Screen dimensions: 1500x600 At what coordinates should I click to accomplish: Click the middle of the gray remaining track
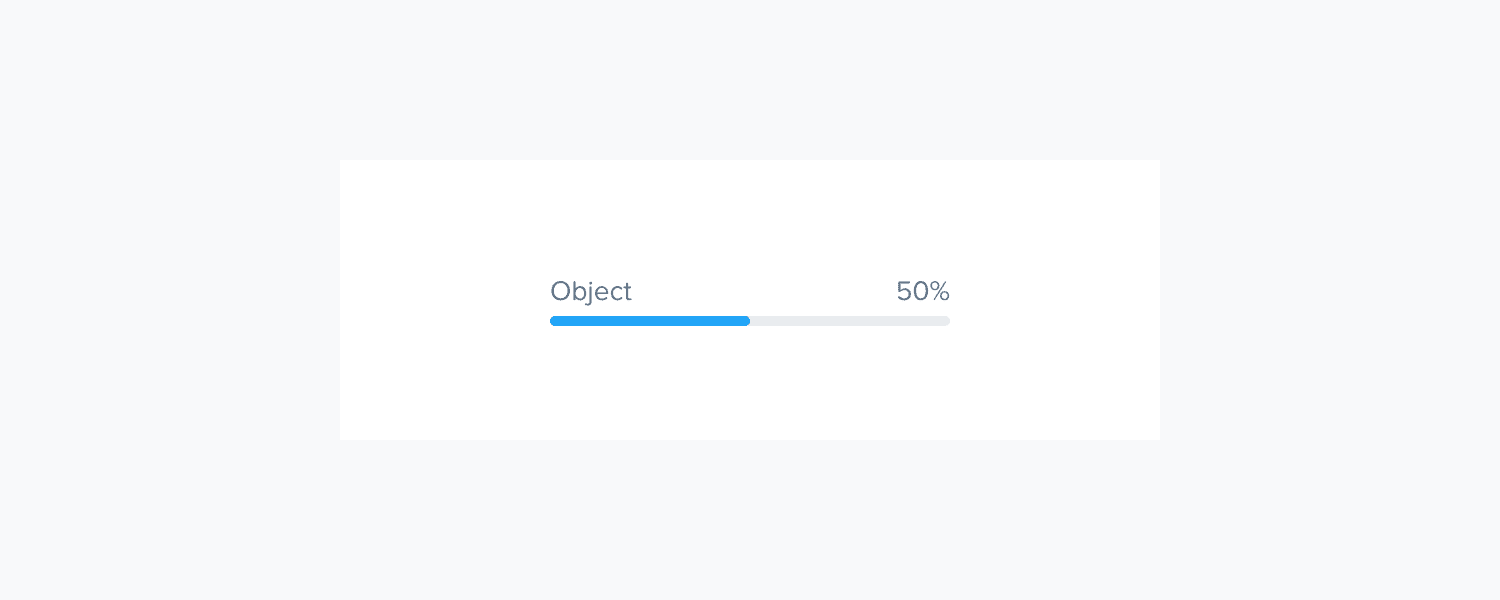[850, 321]
